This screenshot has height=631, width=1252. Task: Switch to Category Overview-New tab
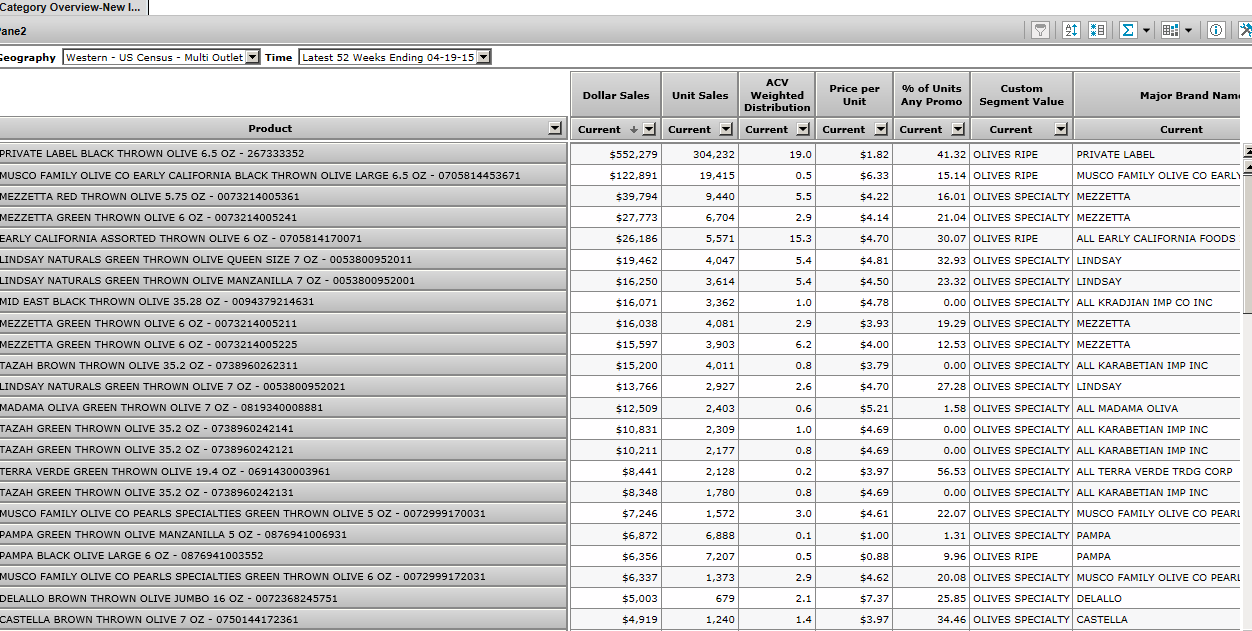tap(72, 7)
